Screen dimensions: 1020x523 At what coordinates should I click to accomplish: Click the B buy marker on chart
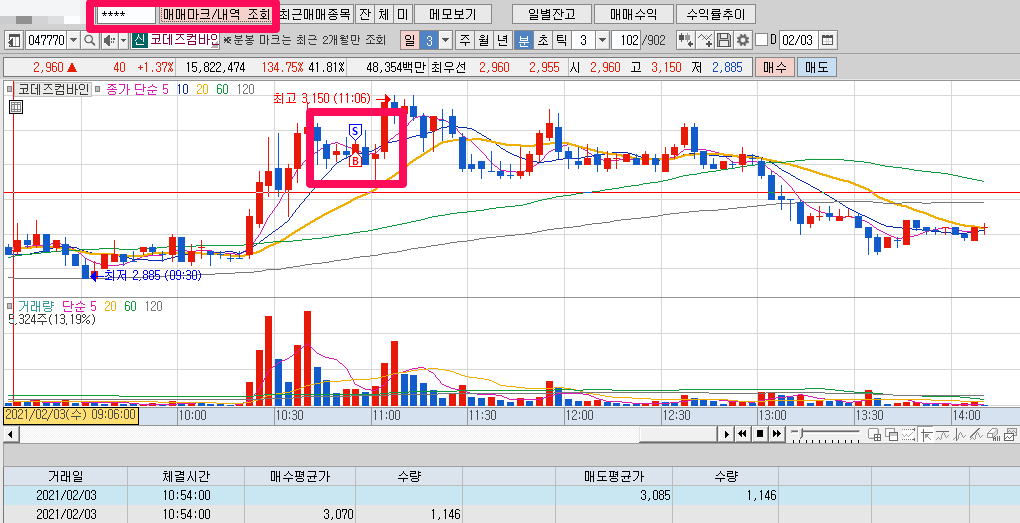point(355,161)
